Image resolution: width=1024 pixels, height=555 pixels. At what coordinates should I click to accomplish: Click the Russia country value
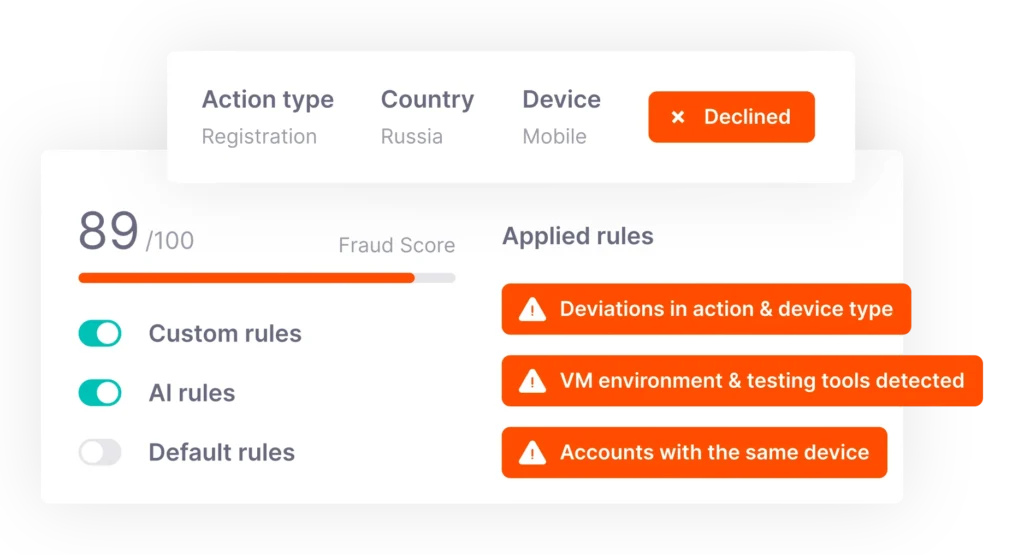point(411,137)
